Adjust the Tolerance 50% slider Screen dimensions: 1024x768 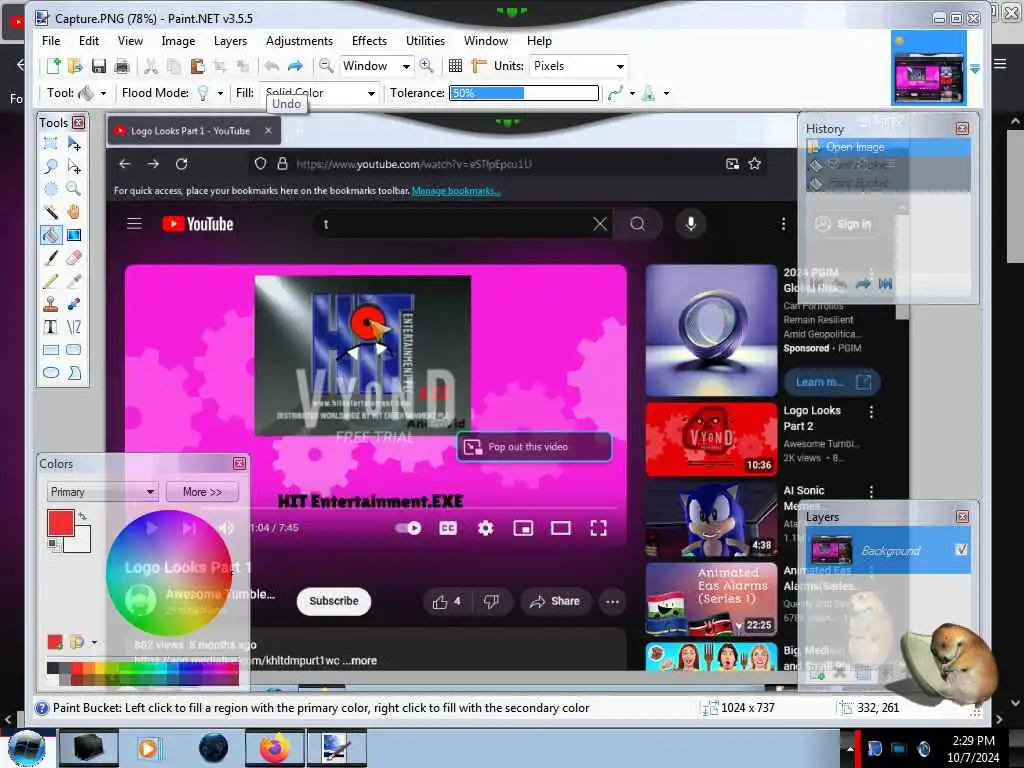click(524, 93)
